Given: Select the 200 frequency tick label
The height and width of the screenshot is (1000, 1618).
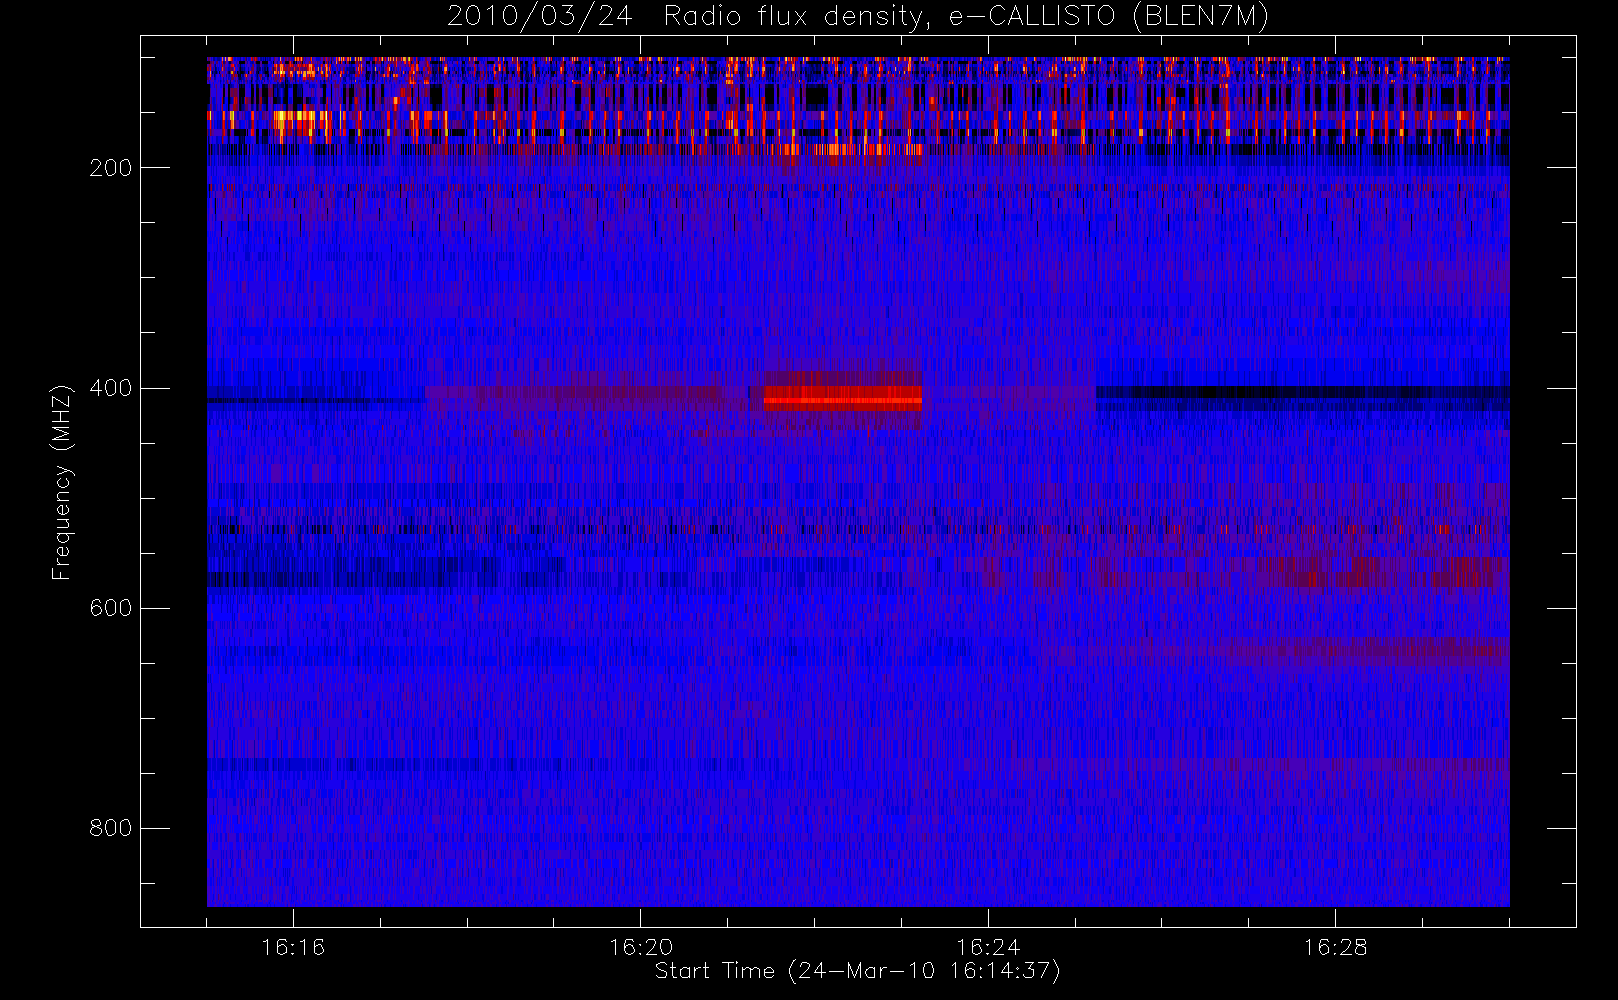Looking at the screenshot, I should tap(111, 168).
